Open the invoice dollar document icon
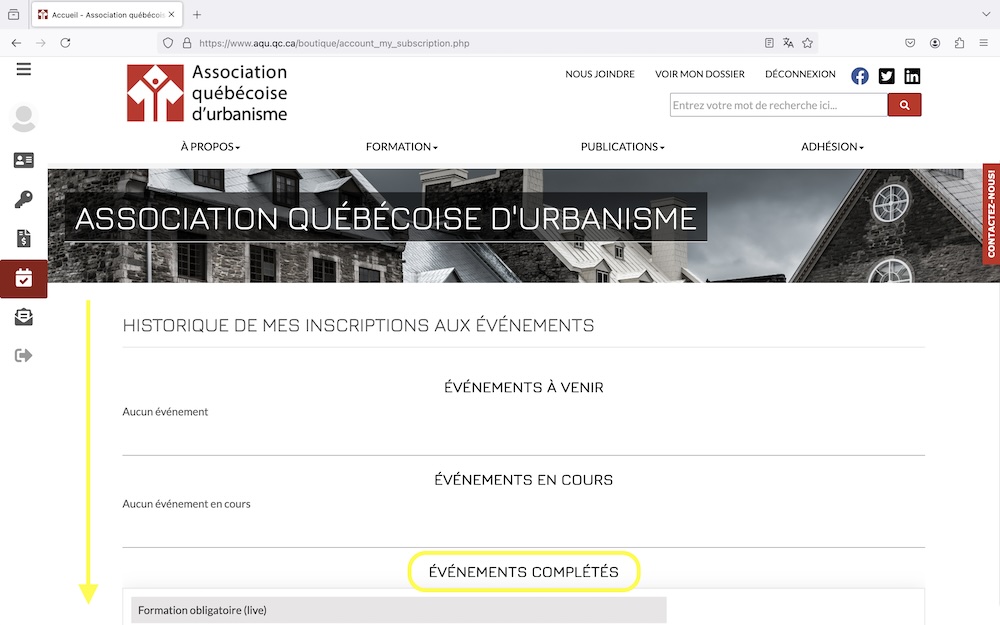 pyautogui.click(x=23, y=238)
